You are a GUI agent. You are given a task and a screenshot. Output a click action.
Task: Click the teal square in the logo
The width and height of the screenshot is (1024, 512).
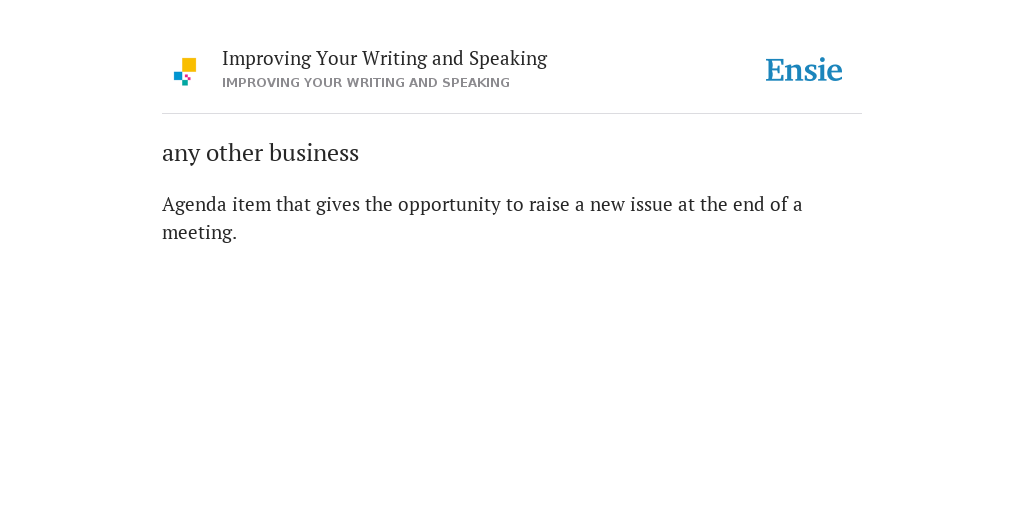click(185, 83)
